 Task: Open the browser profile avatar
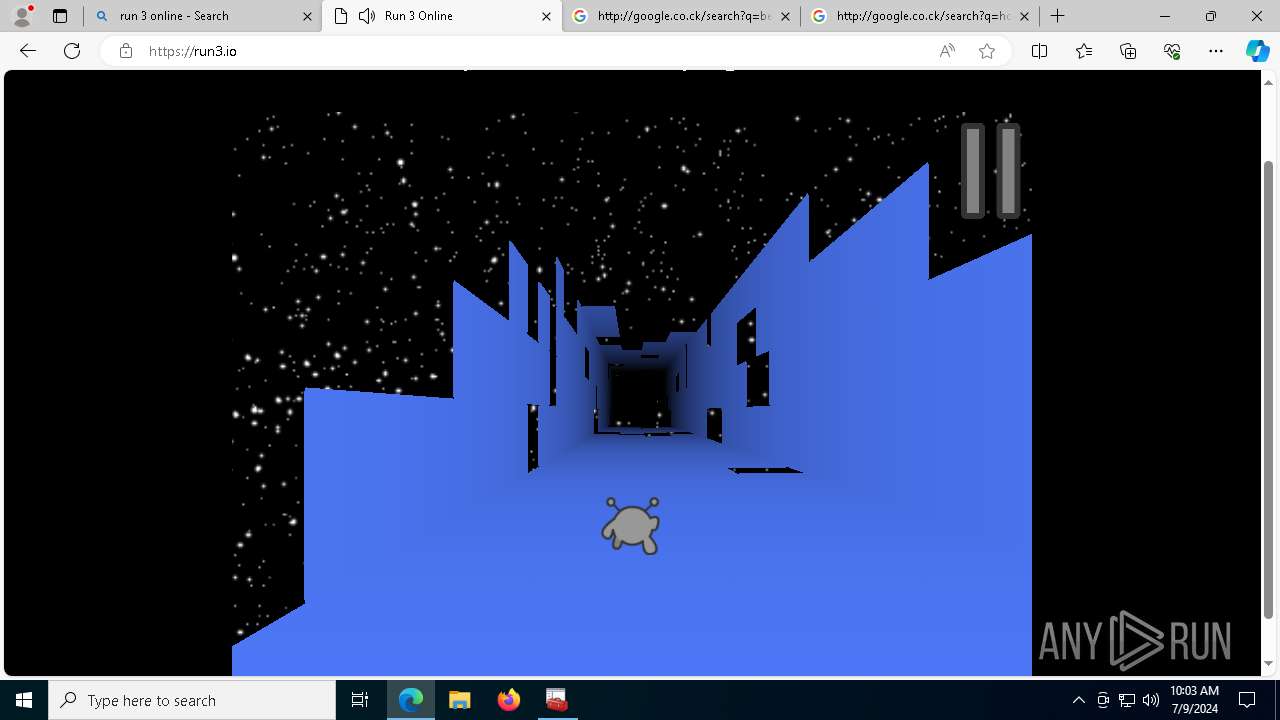point(21,16)
